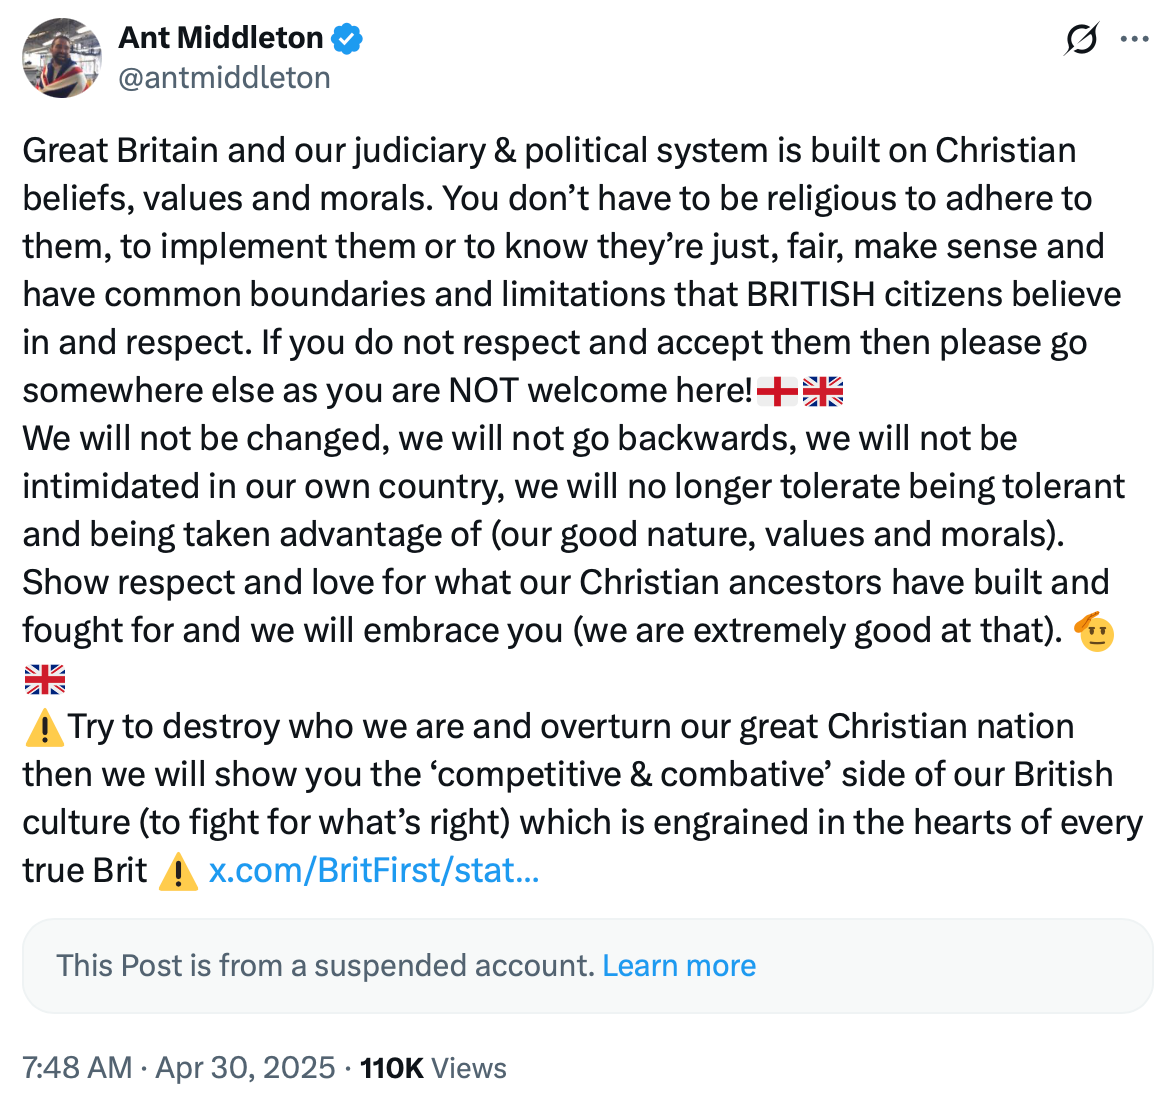Viewport: 1174px width, 1112px height.
Task: Open Ant Middleton's profile picture
Action: 62,58
